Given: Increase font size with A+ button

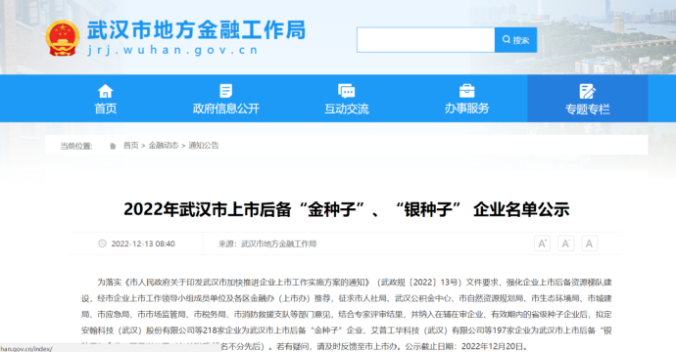Looking at the screenshot, I should click(x=542, y=244).
